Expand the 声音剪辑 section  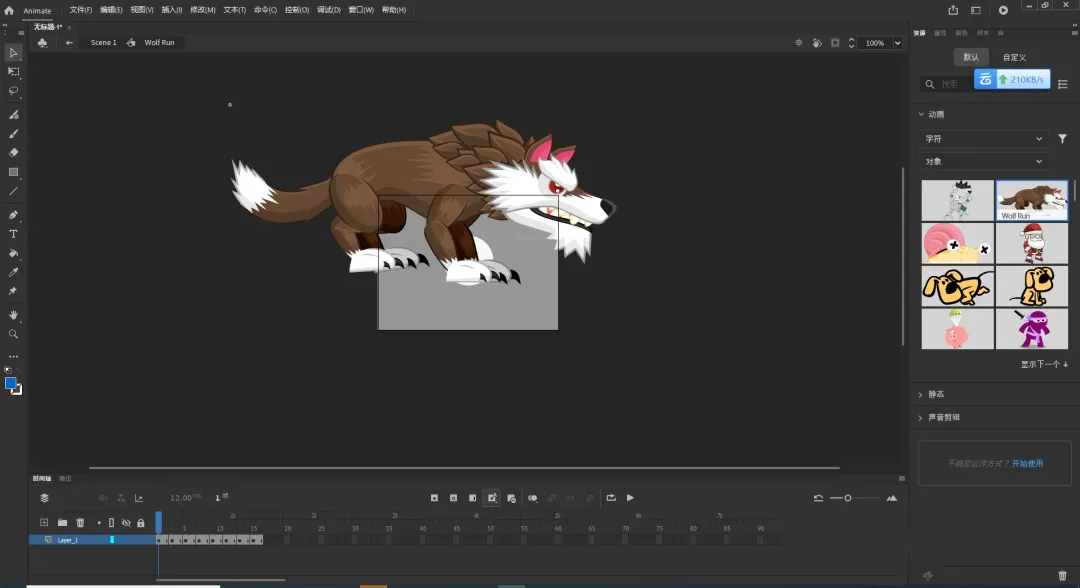(943, 417)
